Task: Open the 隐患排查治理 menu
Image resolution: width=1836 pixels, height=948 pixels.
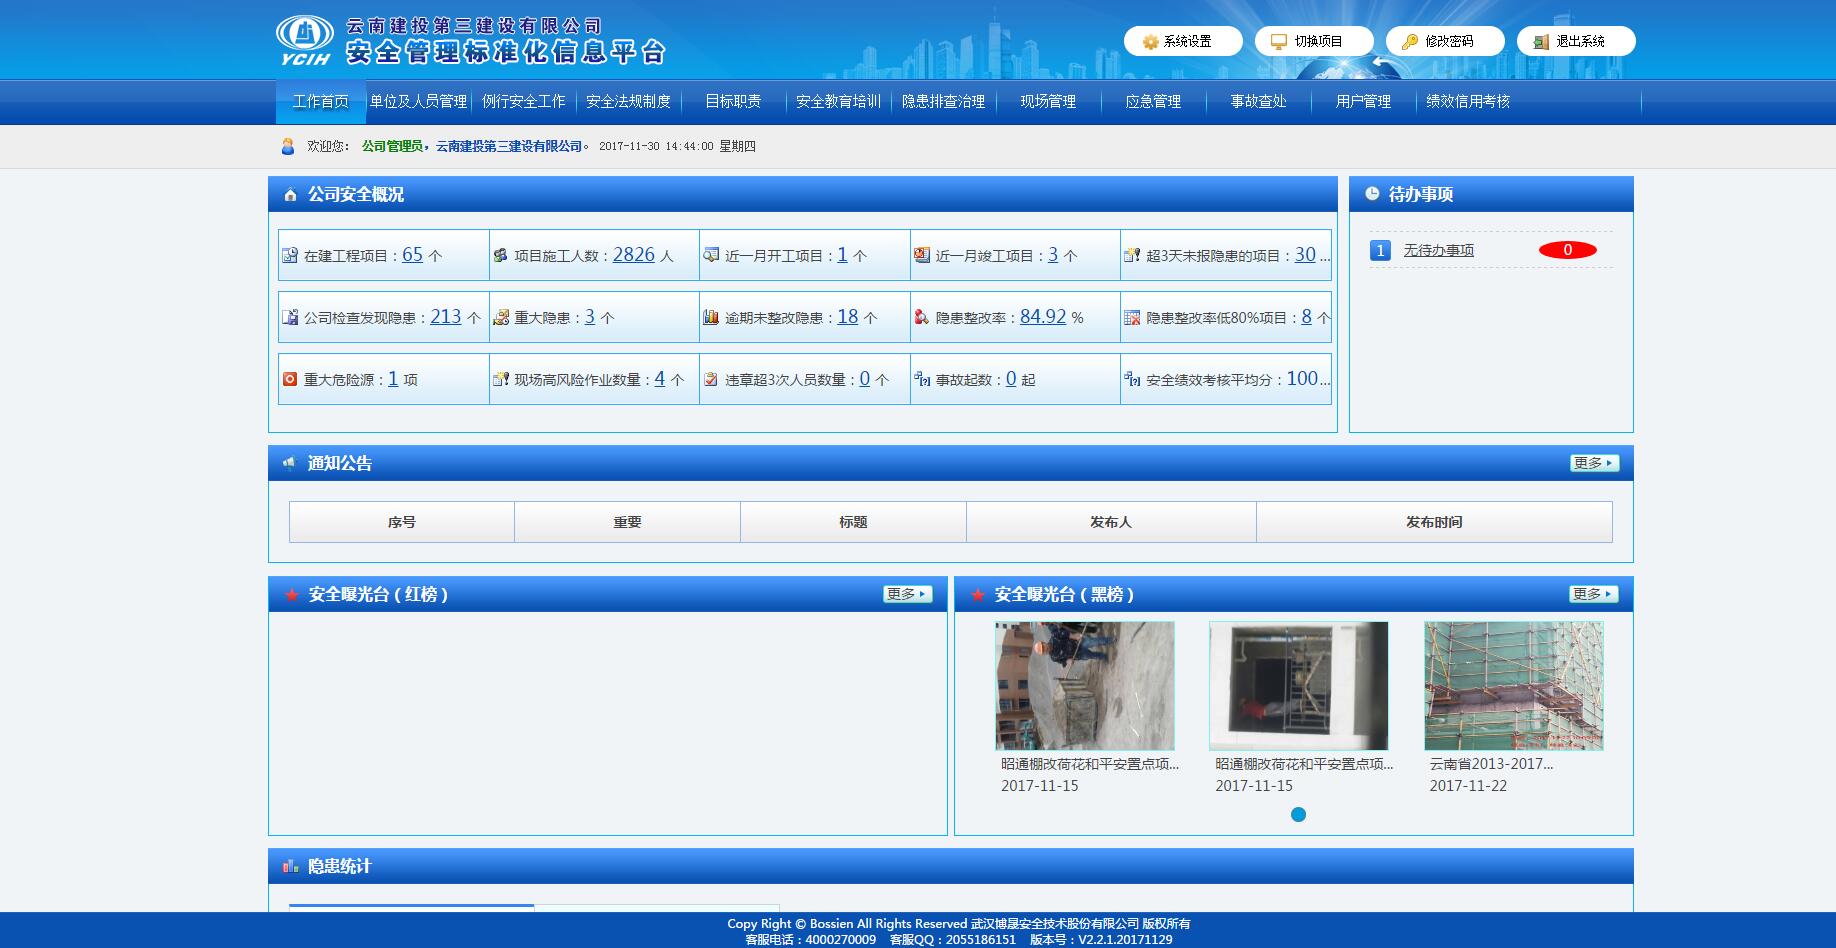Action: pyautogui.click(x=941, y=101)
